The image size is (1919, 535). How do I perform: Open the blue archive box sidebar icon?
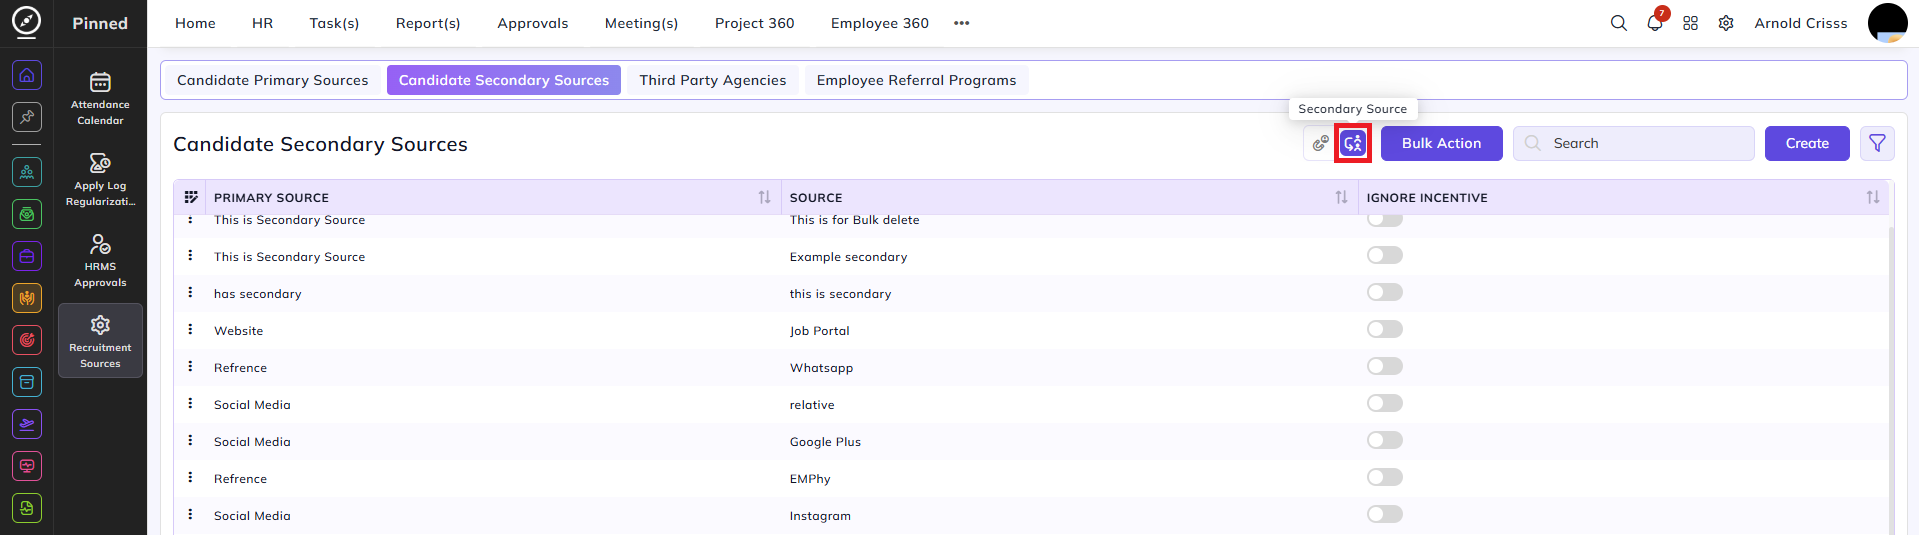pyautogui.click(x=27, y=382)
